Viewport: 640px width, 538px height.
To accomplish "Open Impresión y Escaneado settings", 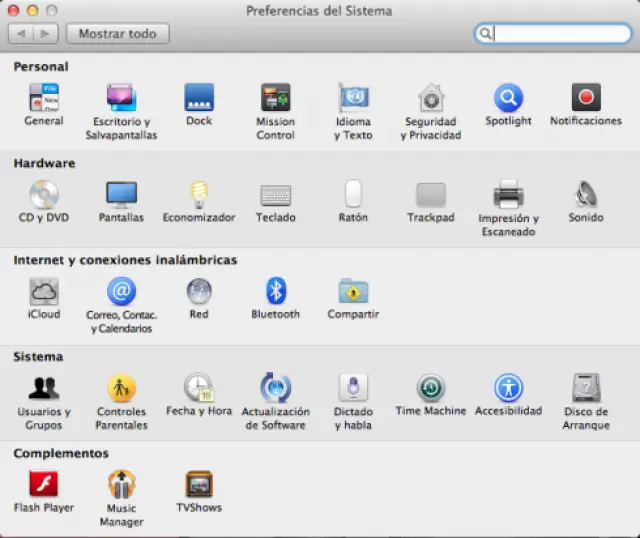I will (508, 194).
